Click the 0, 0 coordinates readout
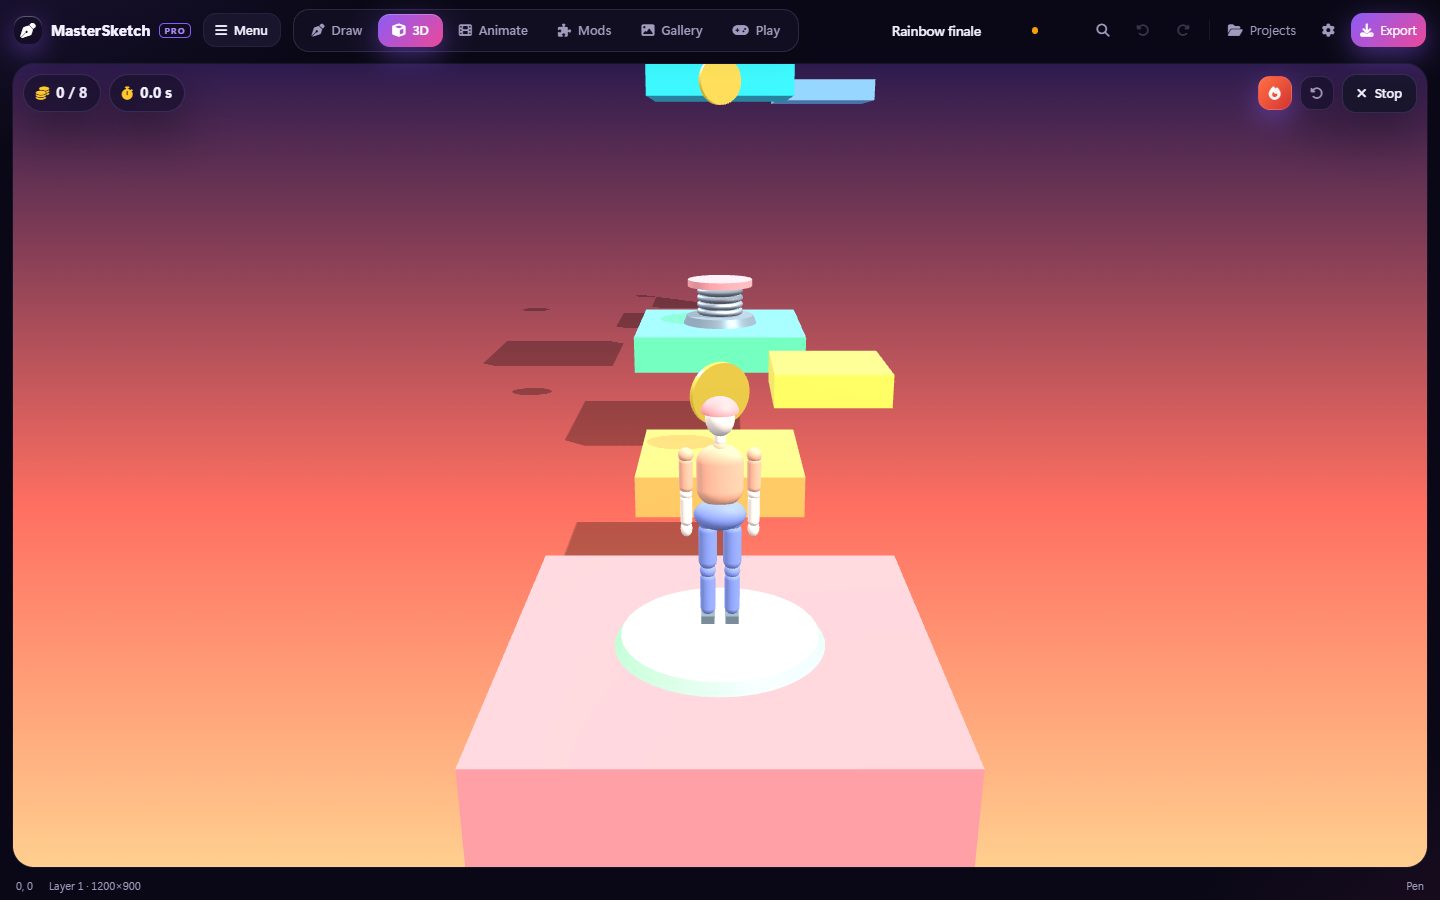 pos(24,886)
